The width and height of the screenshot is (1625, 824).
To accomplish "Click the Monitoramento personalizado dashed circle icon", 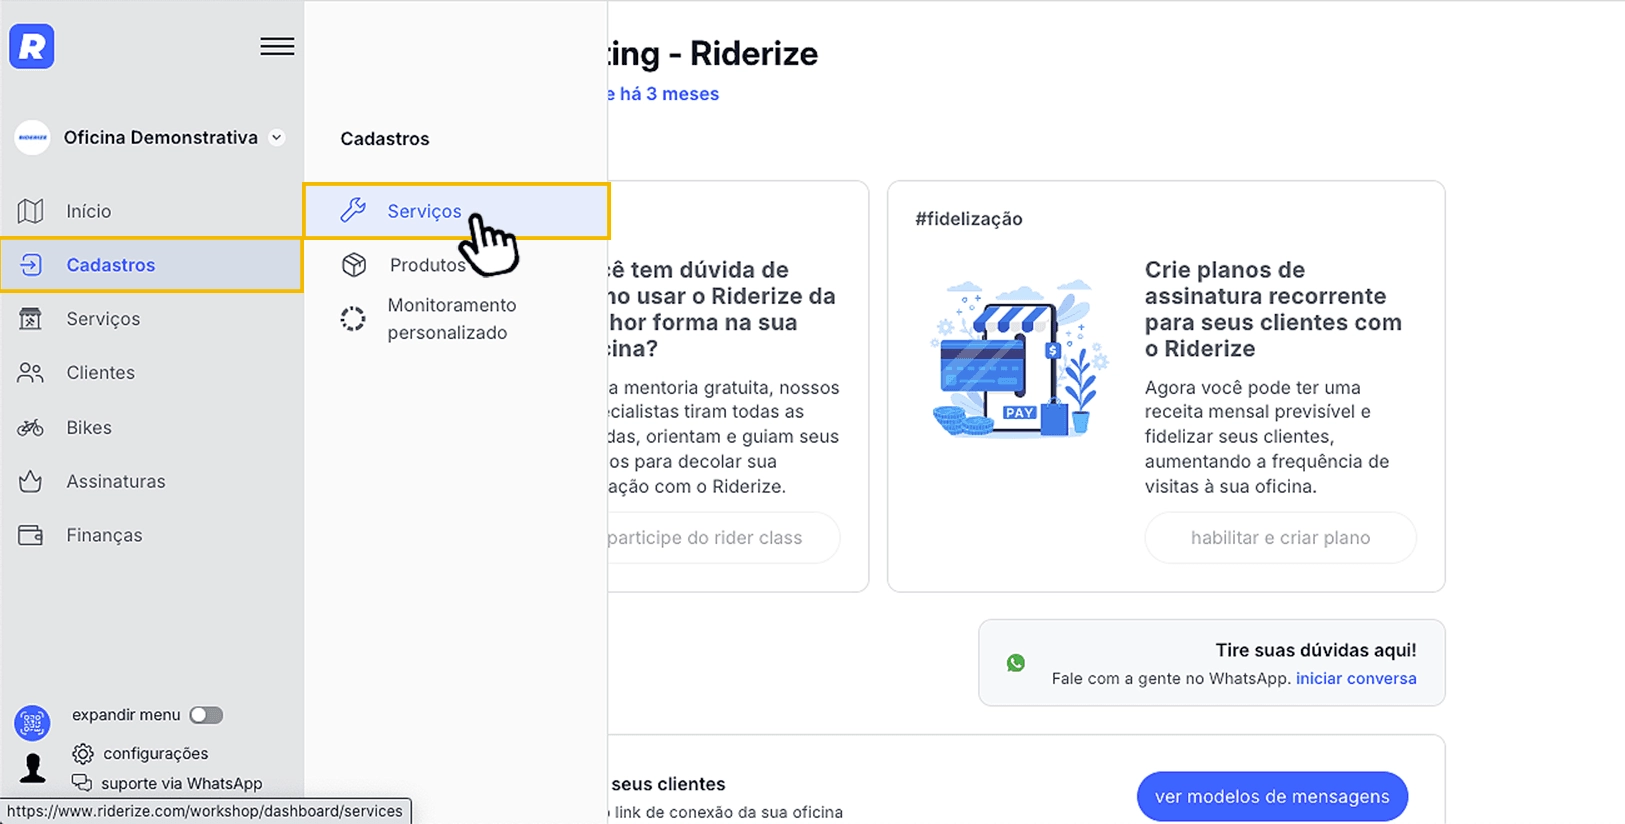I will (353, 319).
